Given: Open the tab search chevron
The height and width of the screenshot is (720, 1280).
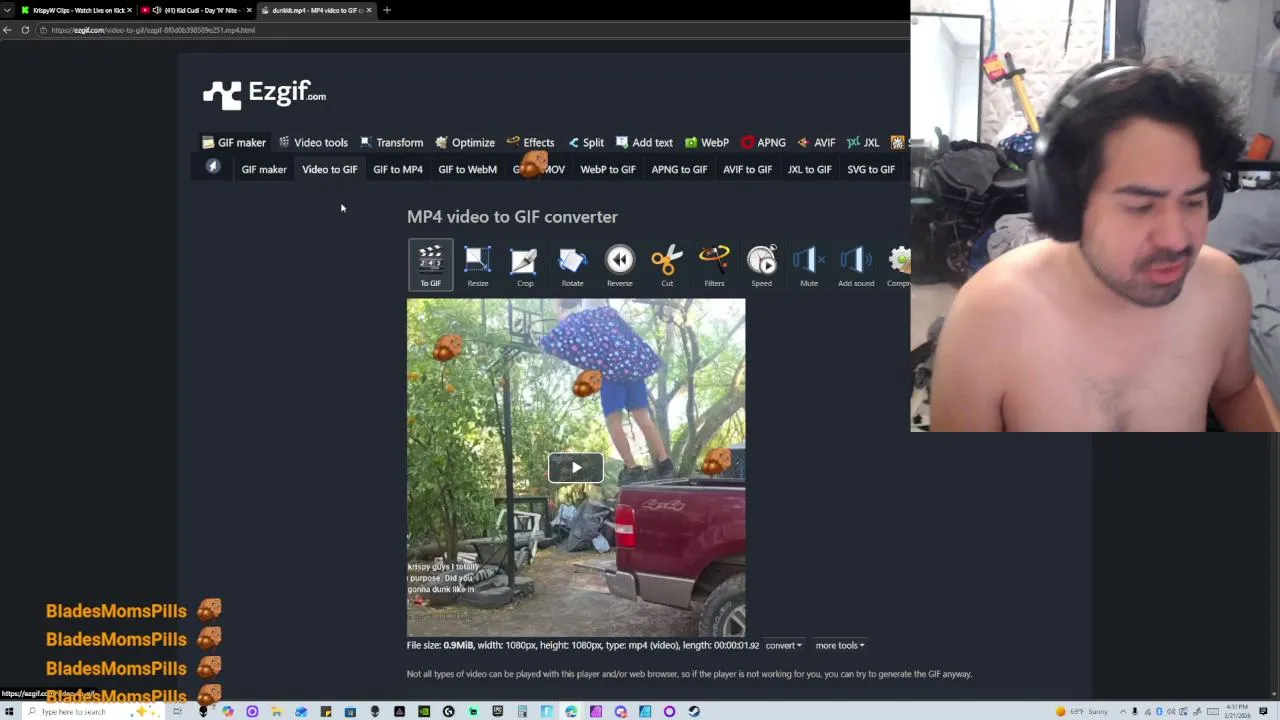Looking at the screenshot, I should coord(8,10).
